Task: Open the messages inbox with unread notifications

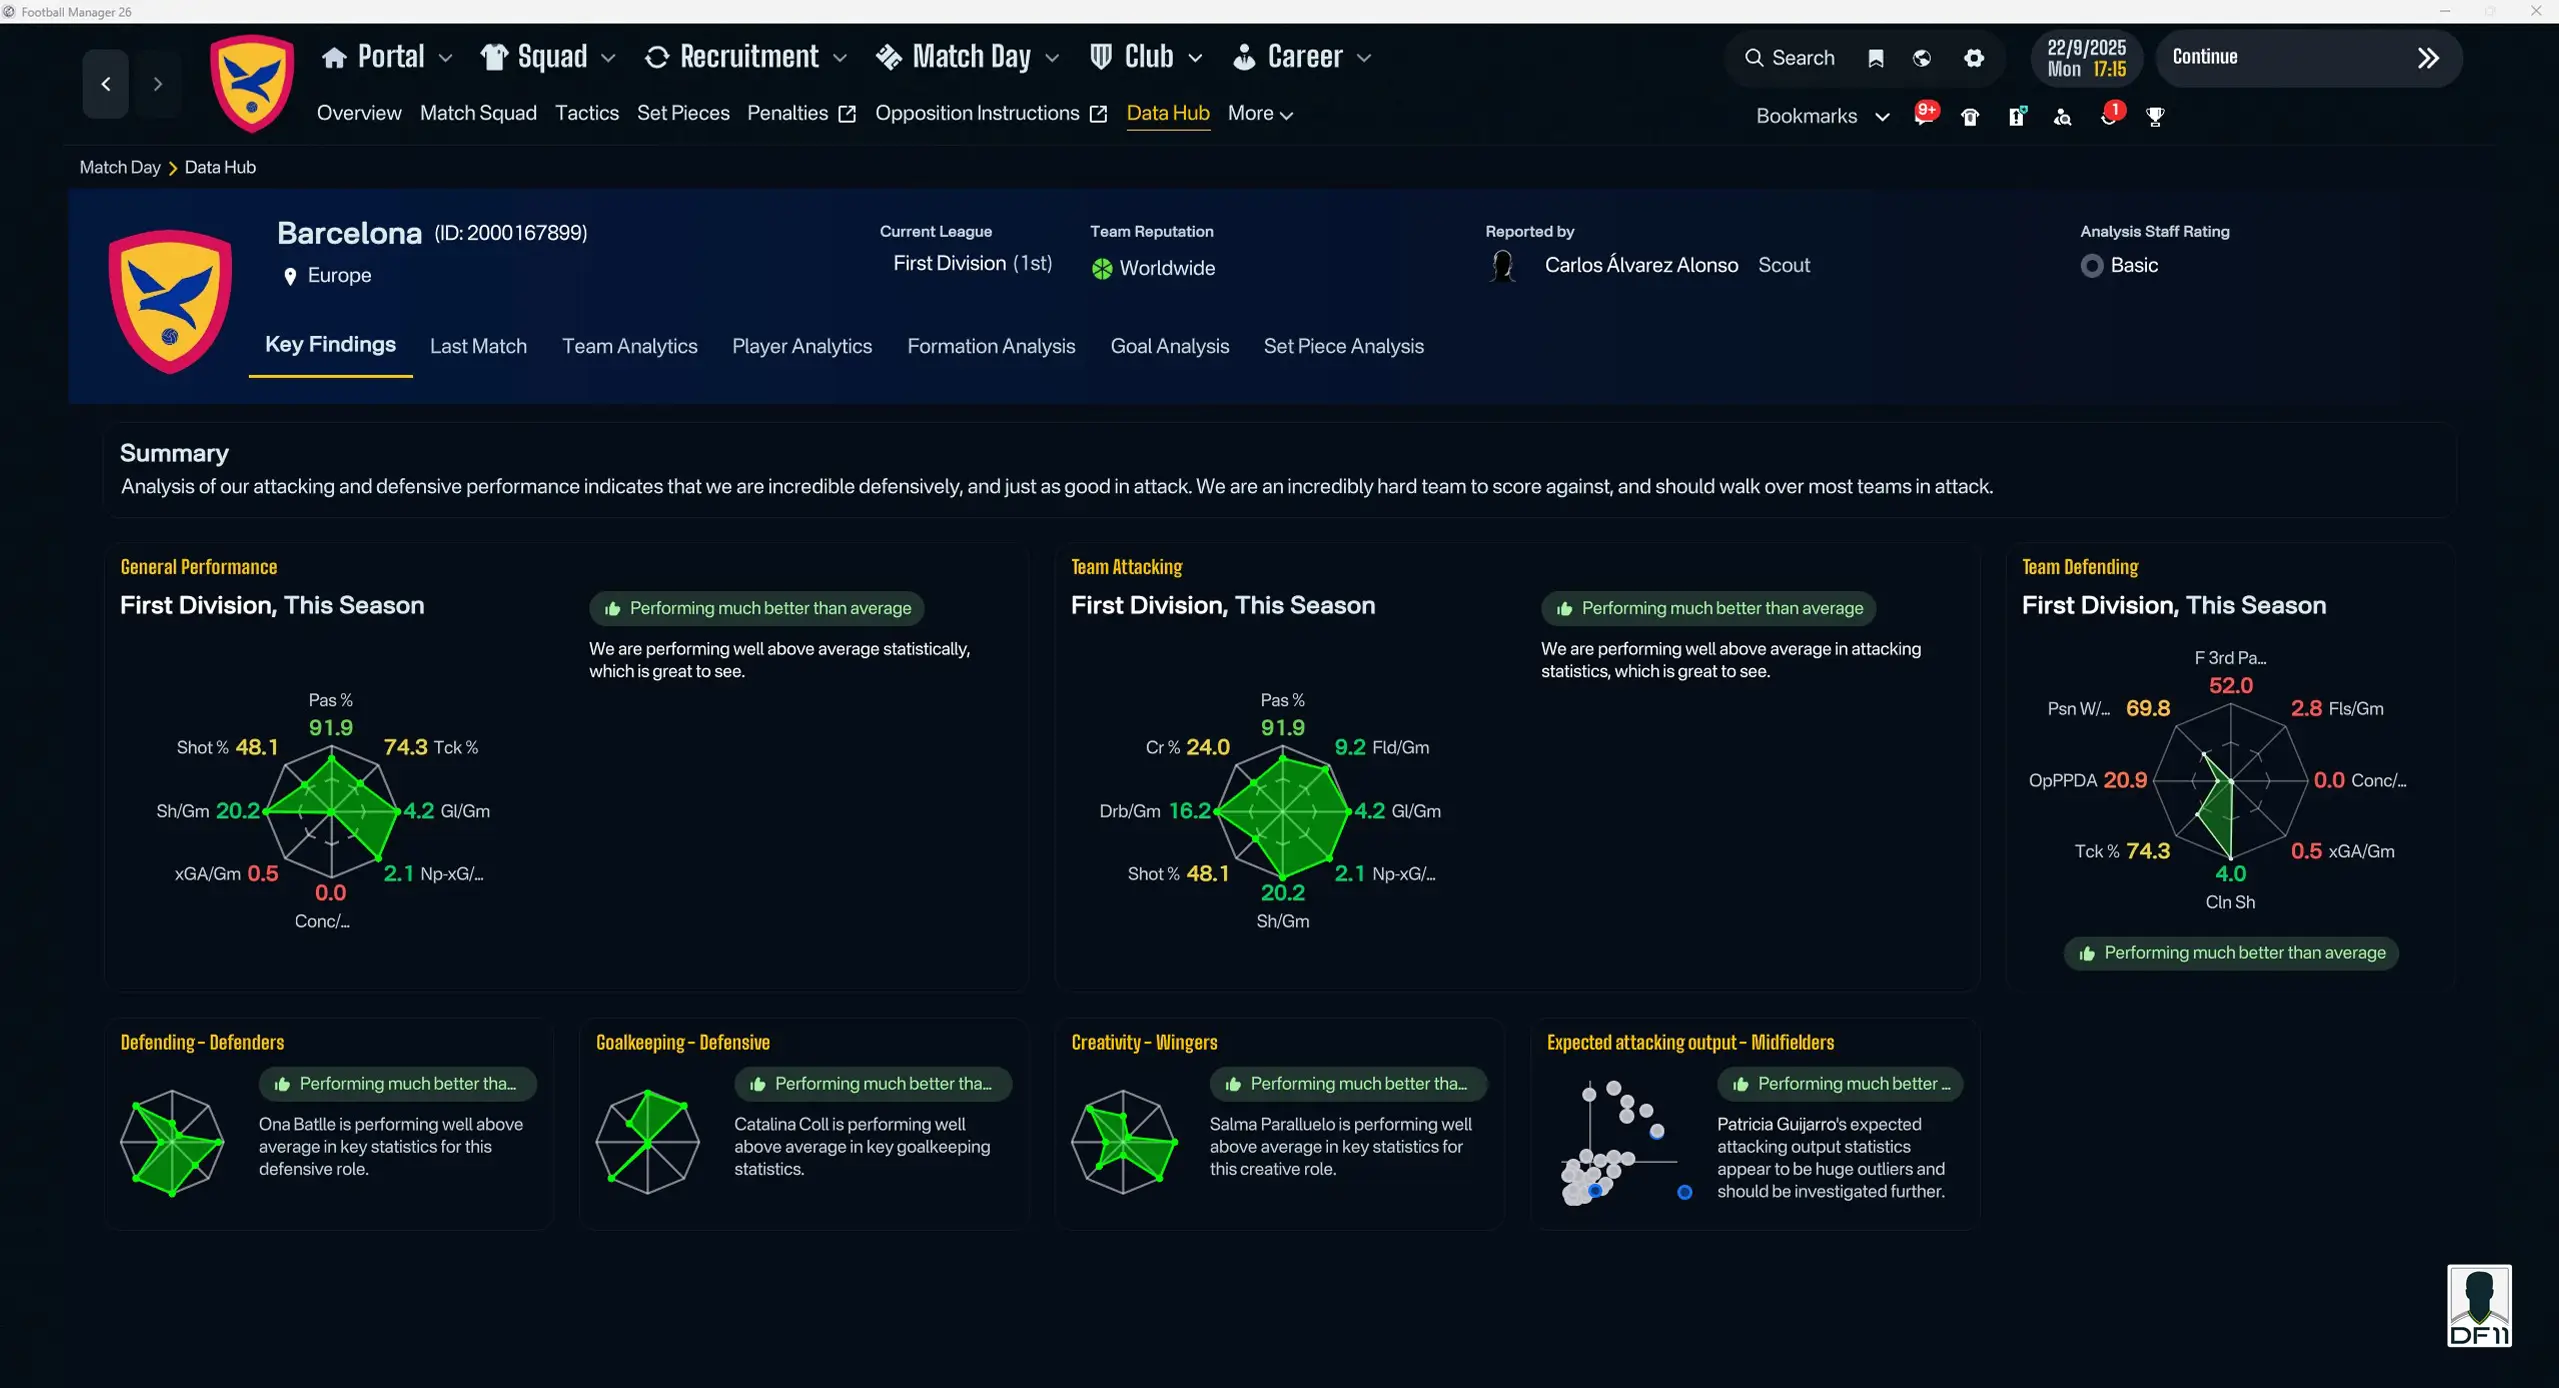Action: [1924, 116]
